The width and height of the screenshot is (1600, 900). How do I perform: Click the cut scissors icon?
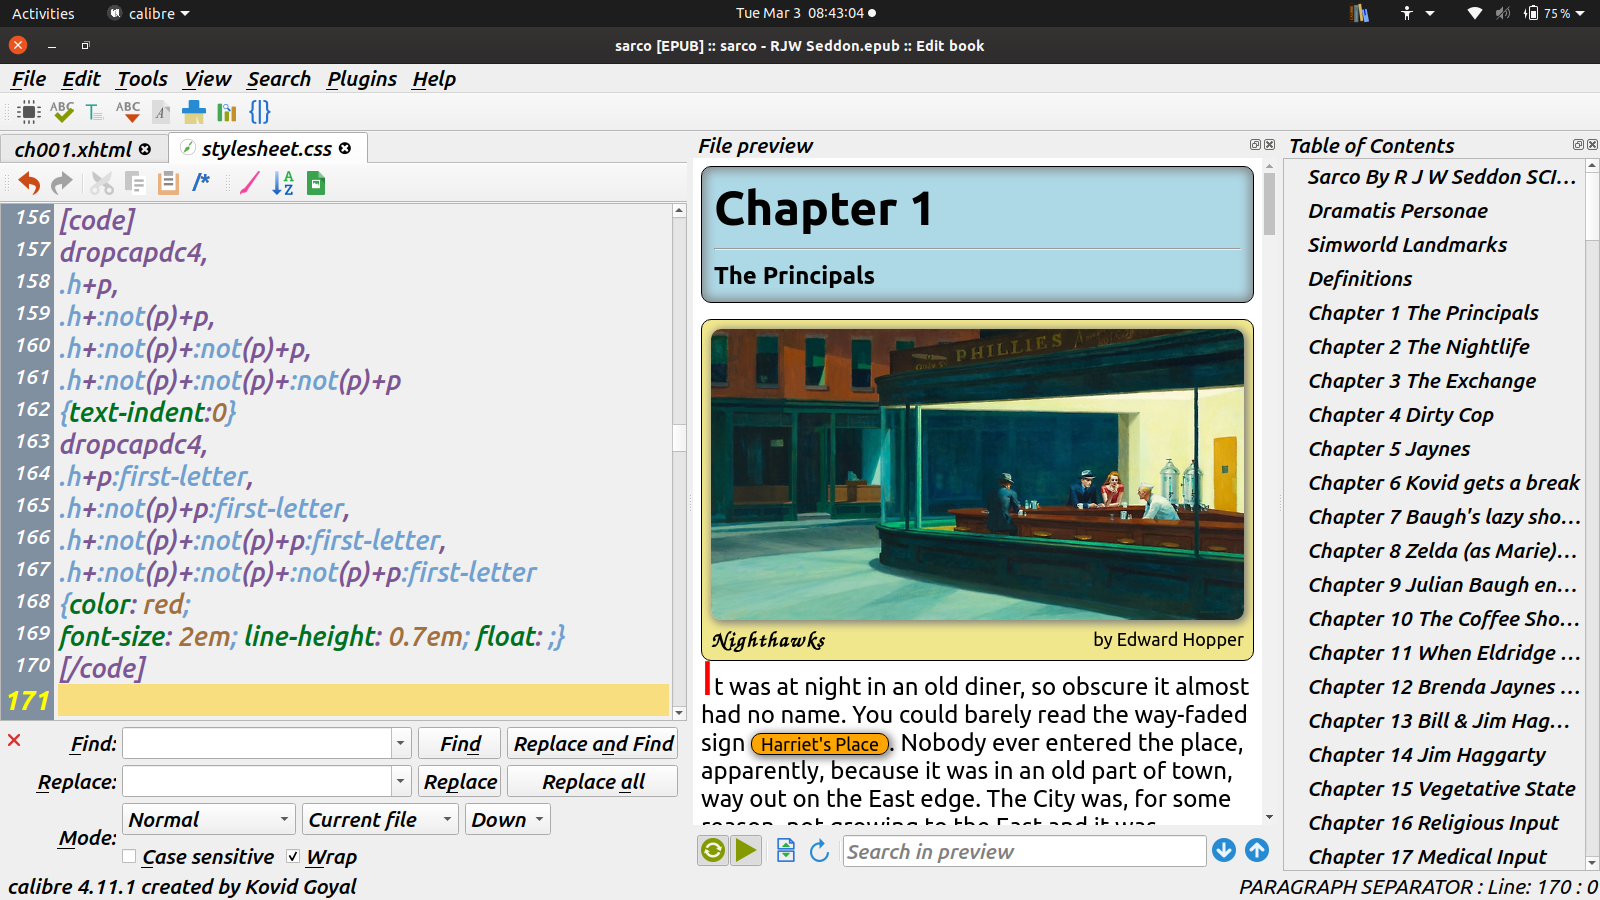102,183
